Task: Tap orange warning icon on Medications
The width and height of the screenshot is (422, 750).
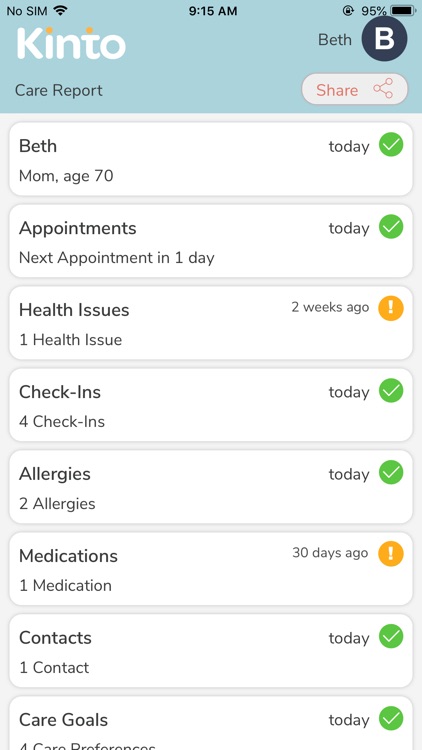Action: coord(391,554)
